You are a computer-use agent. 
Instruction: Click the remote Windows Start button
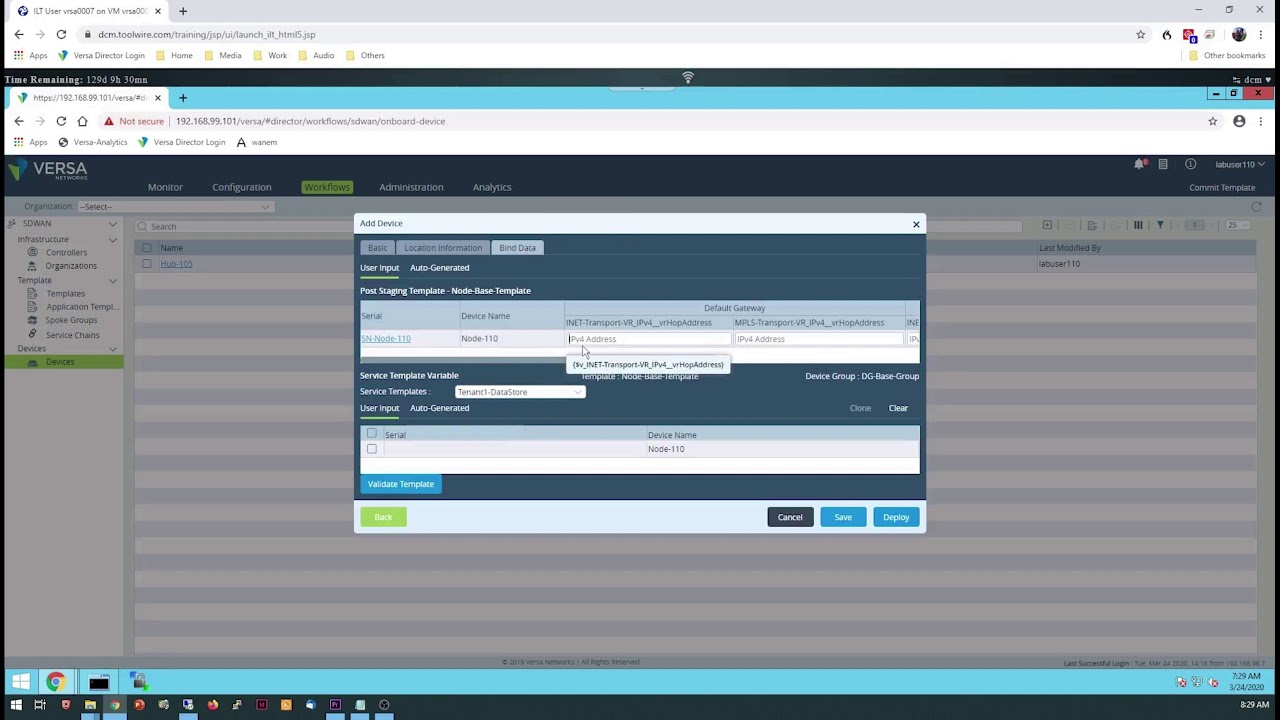pyautogui.click(x=20, y=682)
